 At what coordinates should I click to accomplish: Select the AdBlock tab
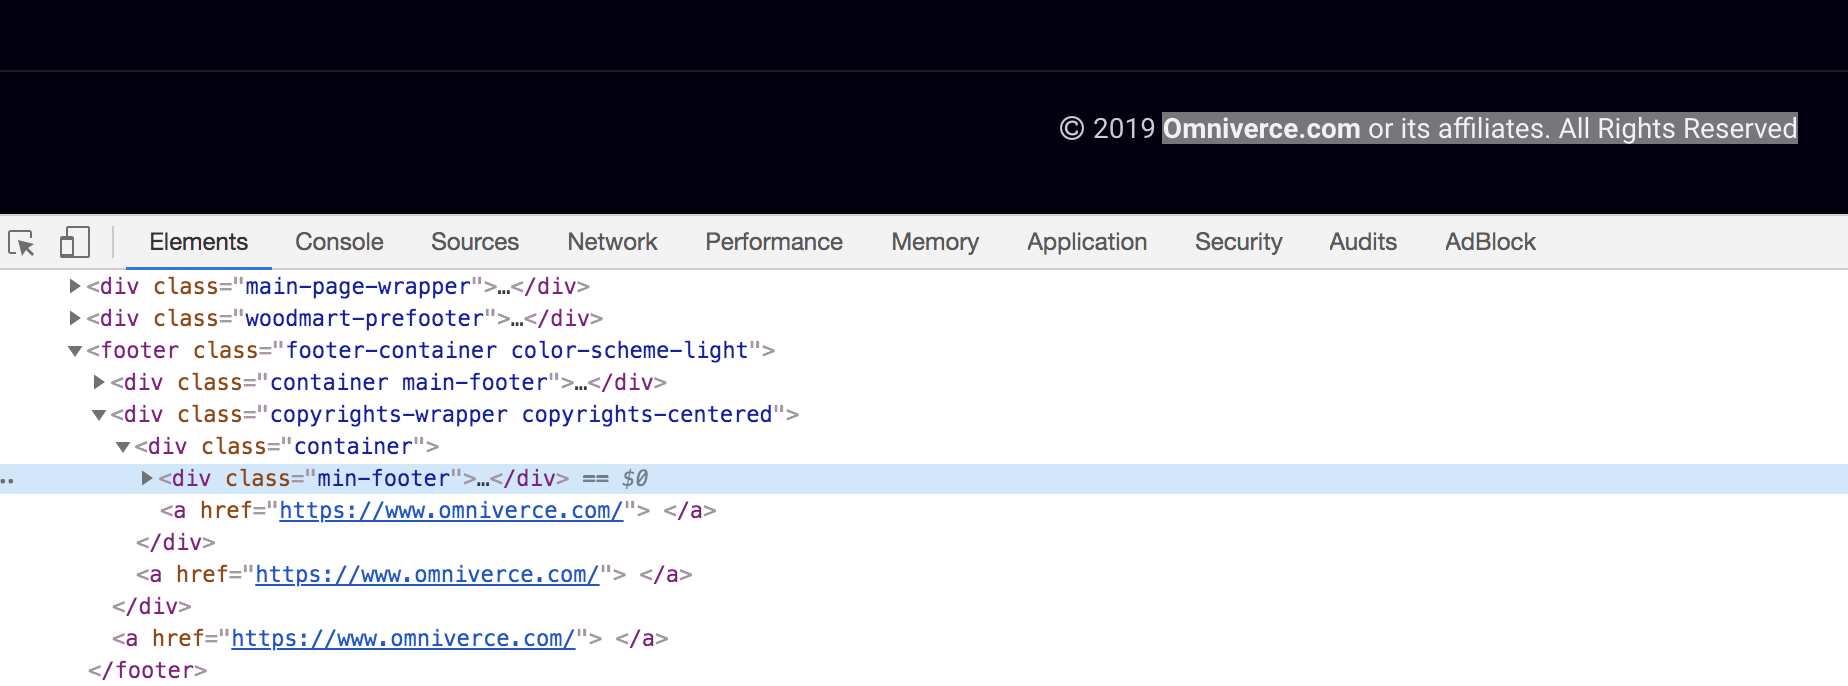point(1490,242)
